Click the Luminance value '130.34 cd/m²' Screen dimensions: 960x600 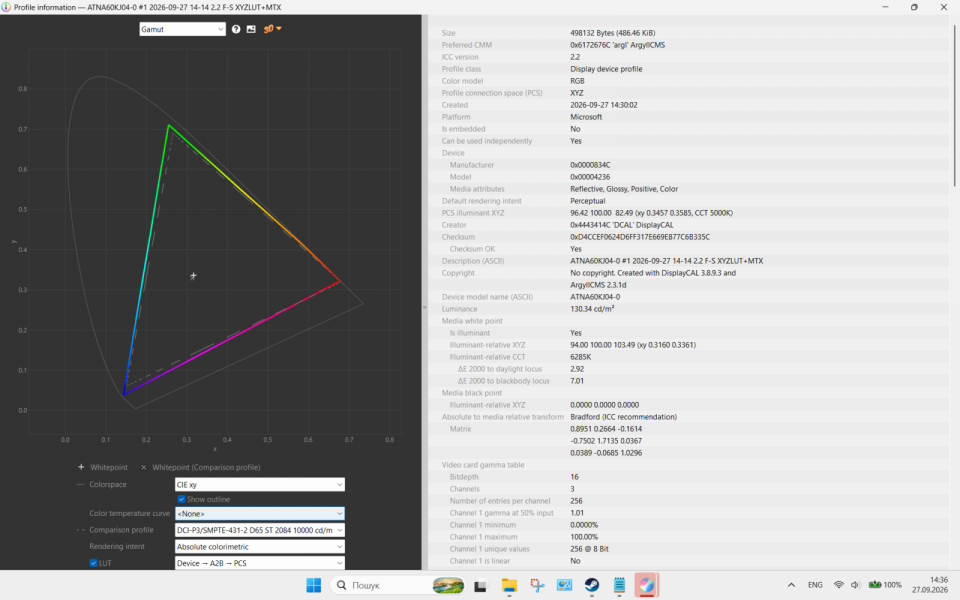[x=592, y=309]
